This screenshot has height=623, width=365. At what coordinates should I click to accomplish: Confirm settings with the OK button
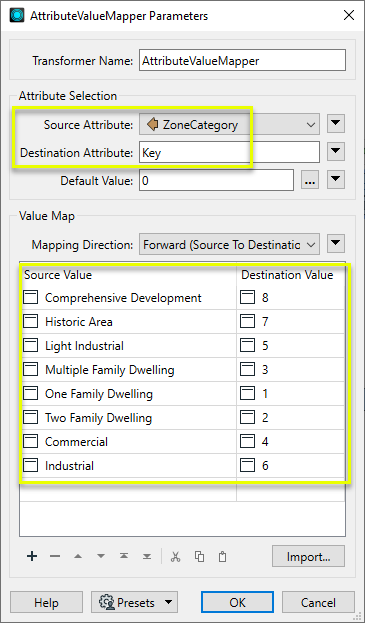tap(237, 603)
